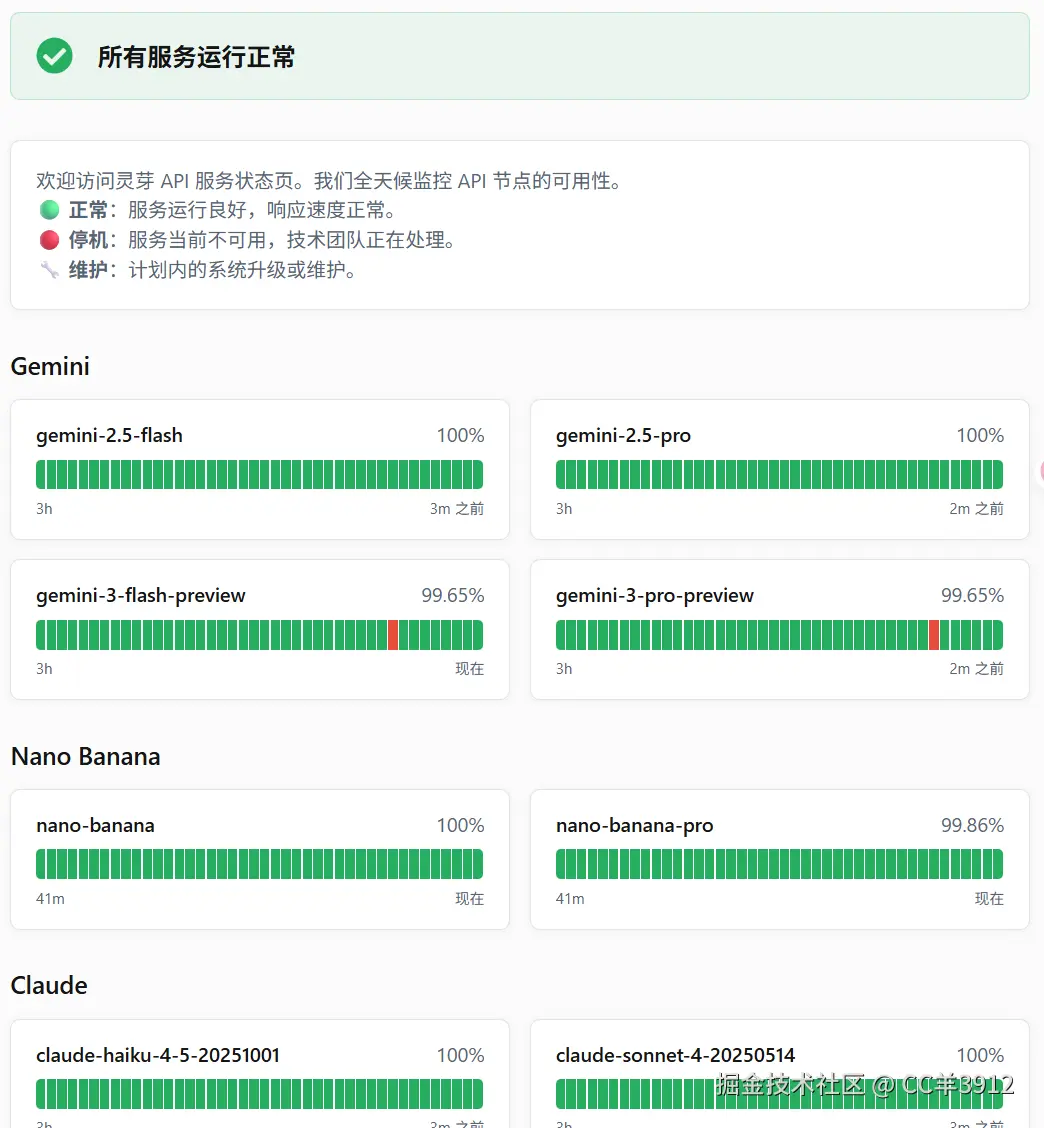Image resolution: width=1044 pixels, height=1128 pixels.
Task: Click the 99.86% value of nano-banana-pro
Action: pos(972,825)
